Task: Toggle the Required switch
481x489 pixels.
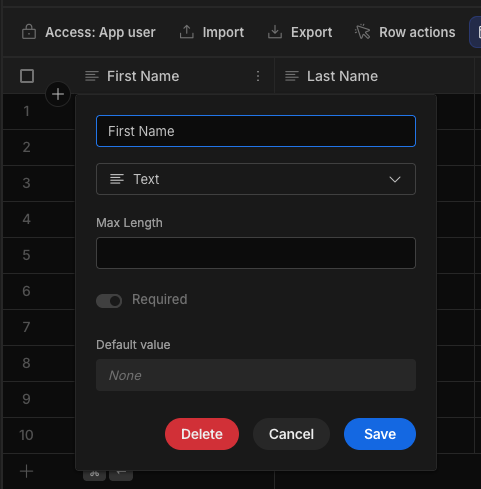Action: click(x=109, y=301)
